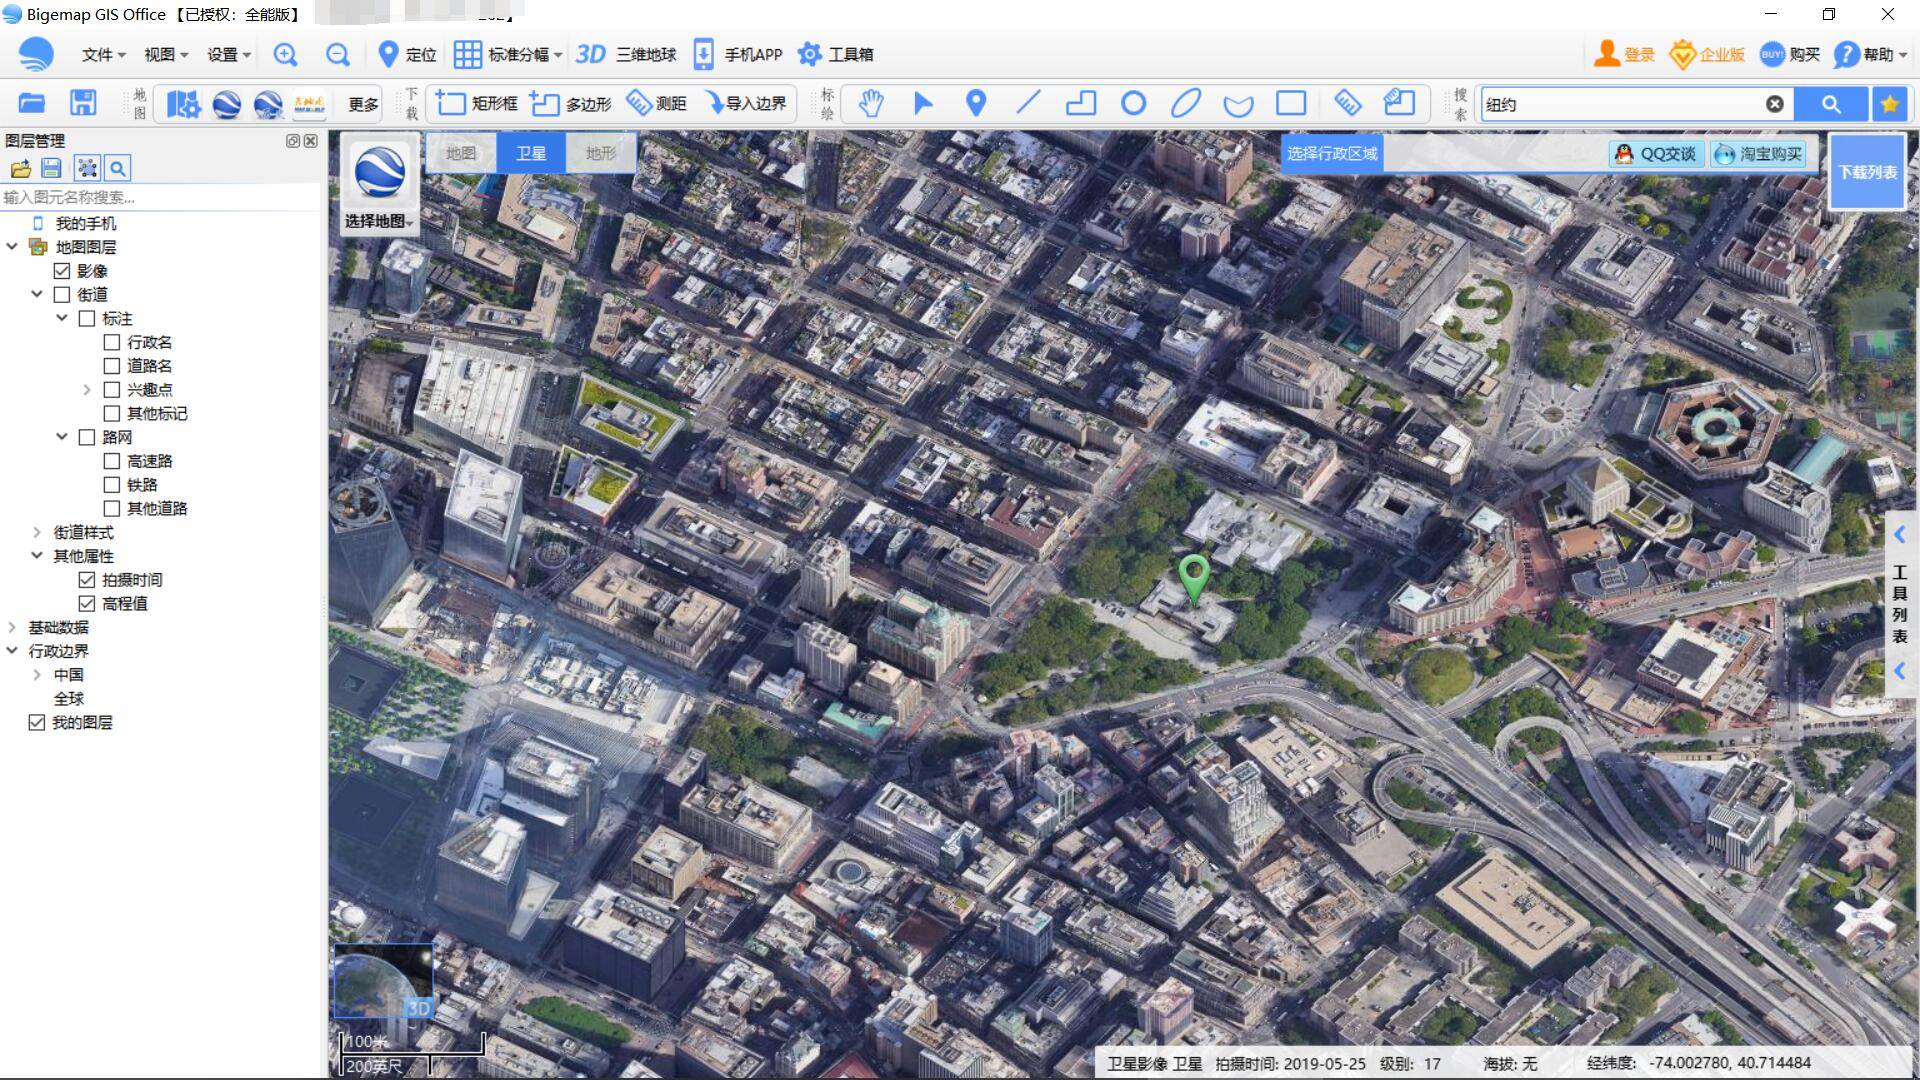Select the 多边形 polygon download tool
Screen dimensions: 1920x1080
(570, 103)
